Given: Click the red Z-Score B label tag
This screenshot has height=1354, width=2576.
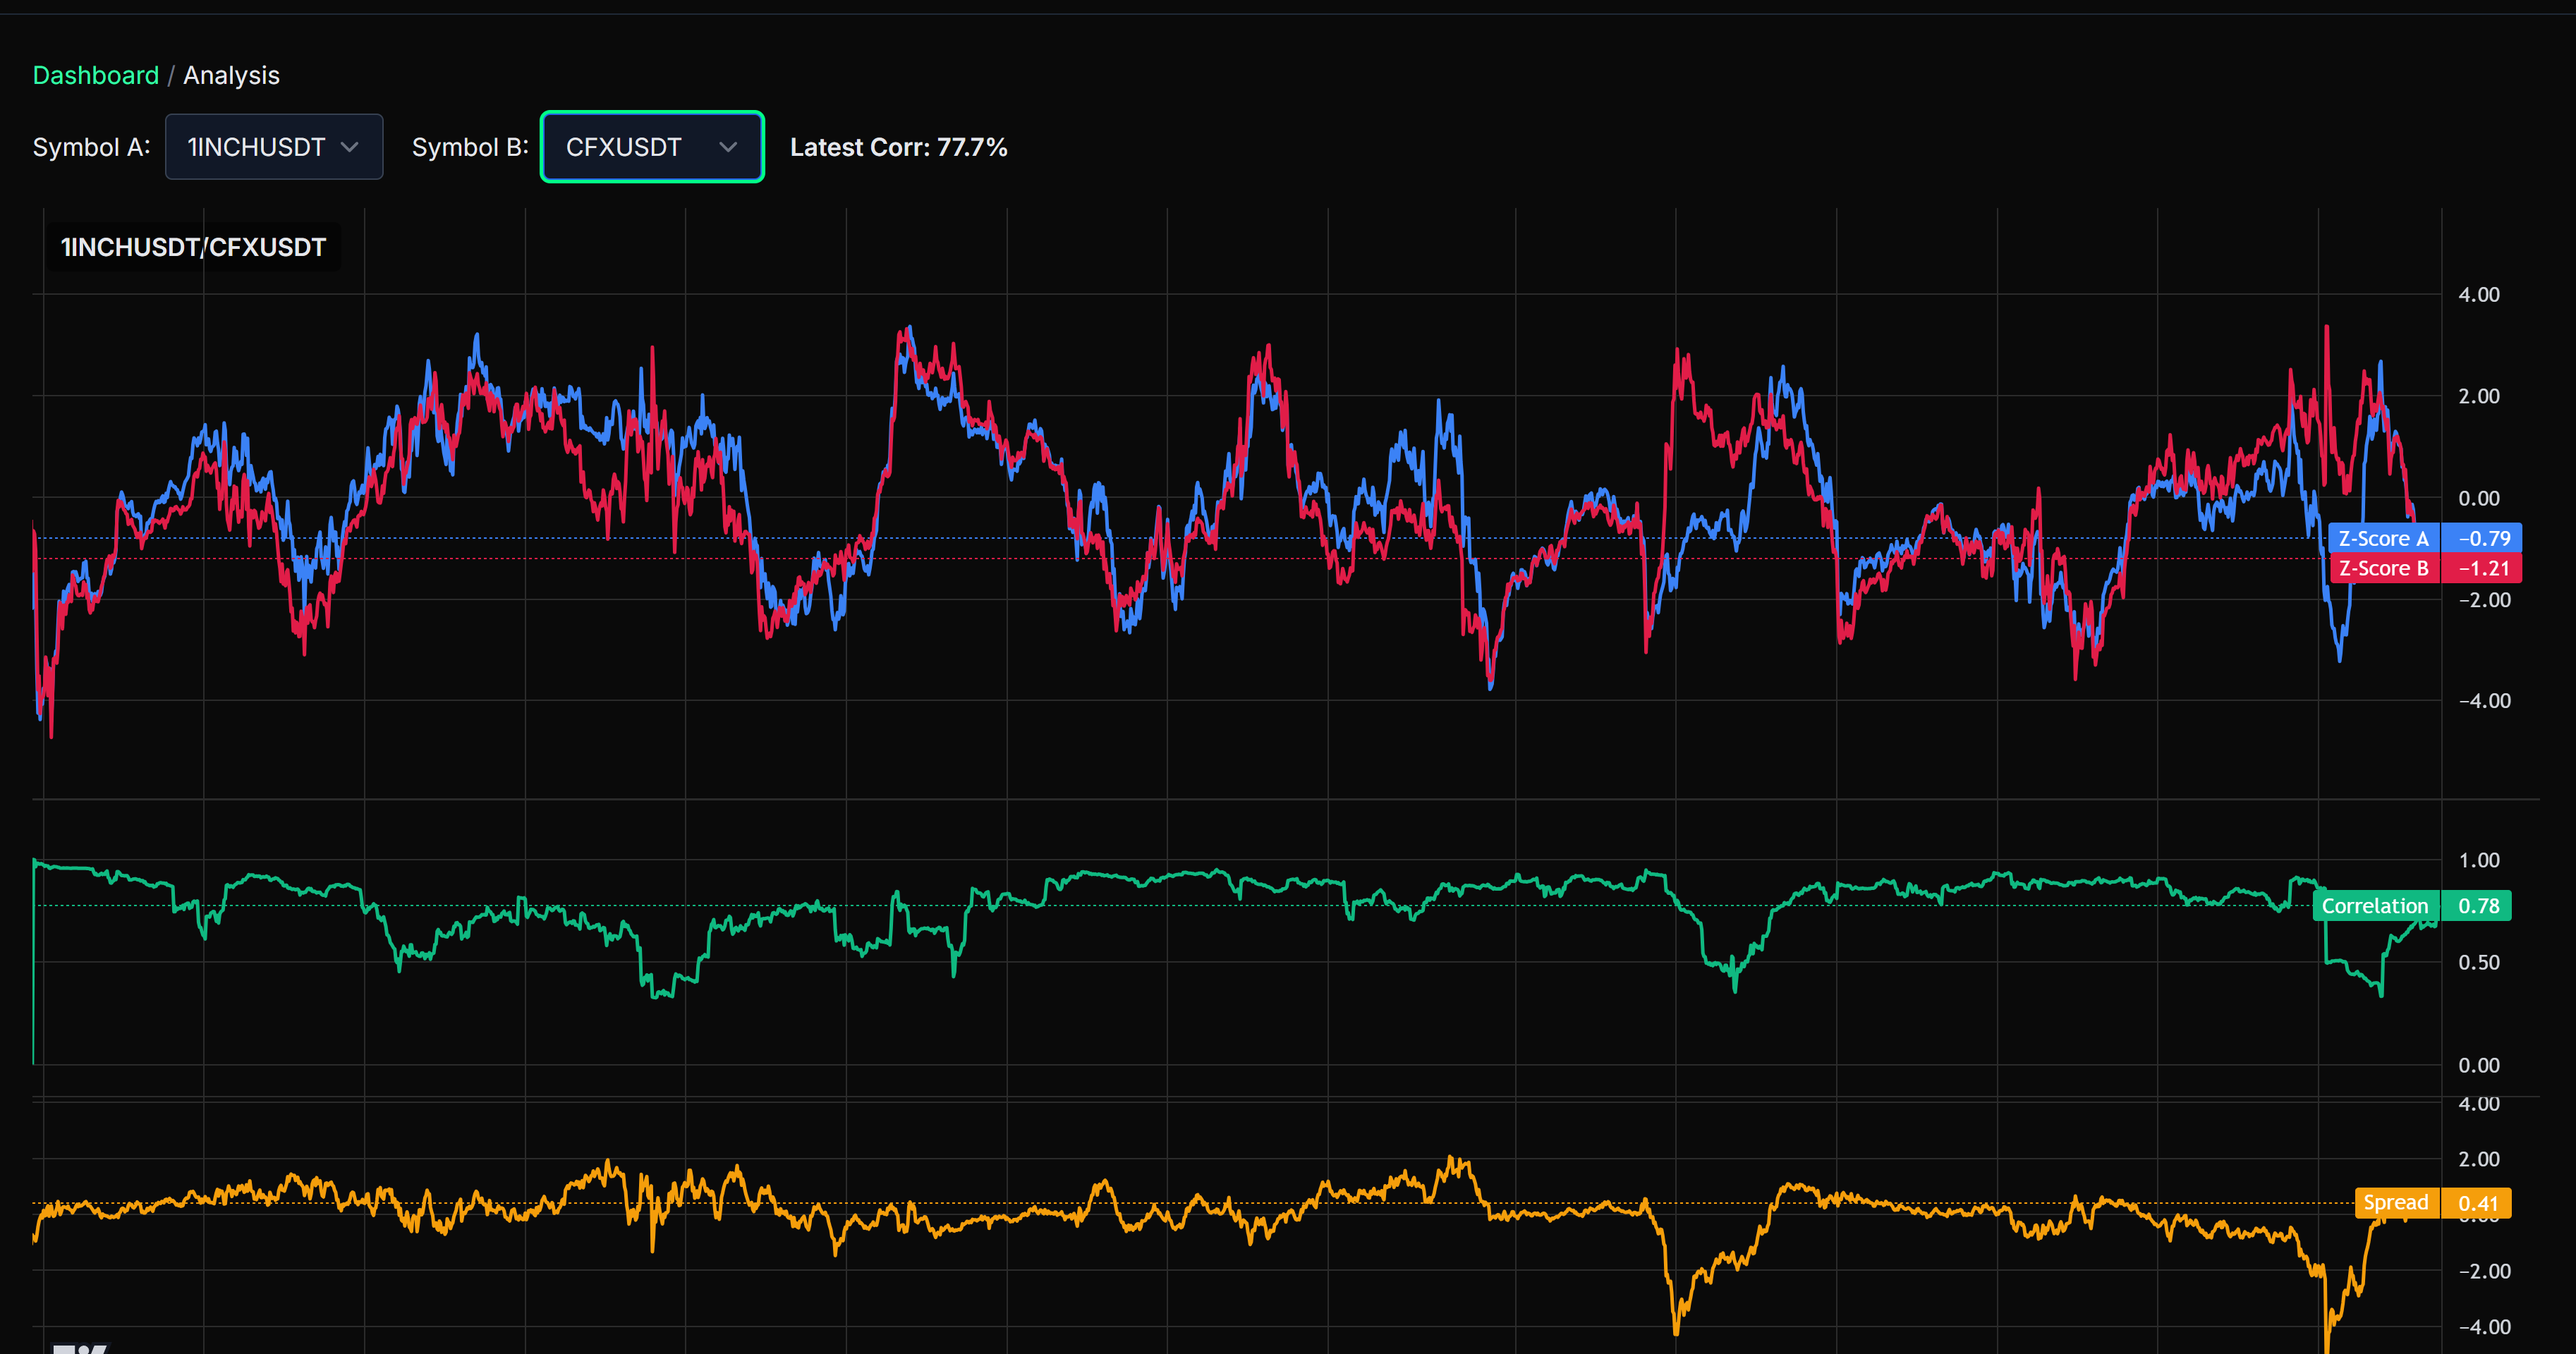Looking at the screenshot, I should (x=2383, y=568).
